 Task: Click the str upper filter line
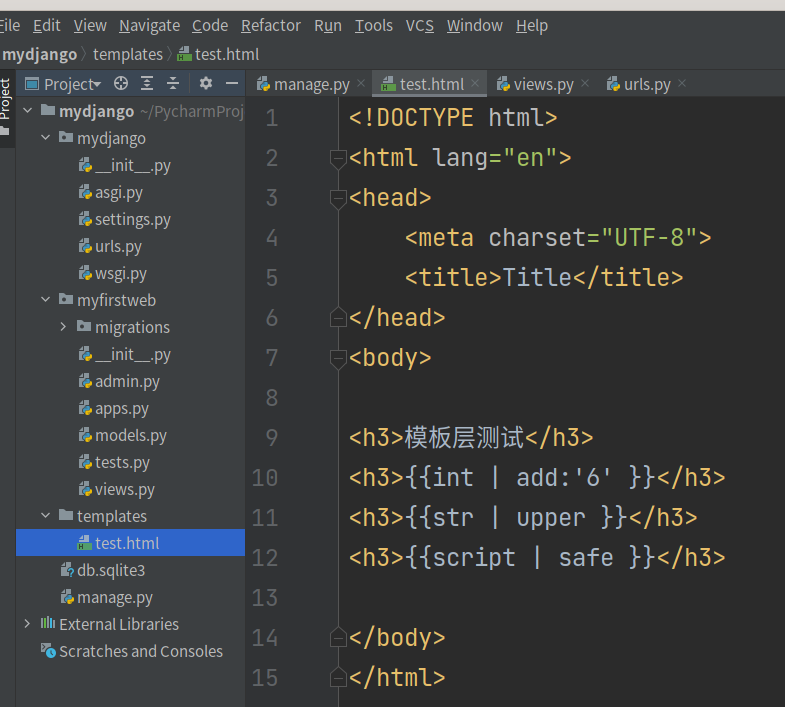click(523, 518)
